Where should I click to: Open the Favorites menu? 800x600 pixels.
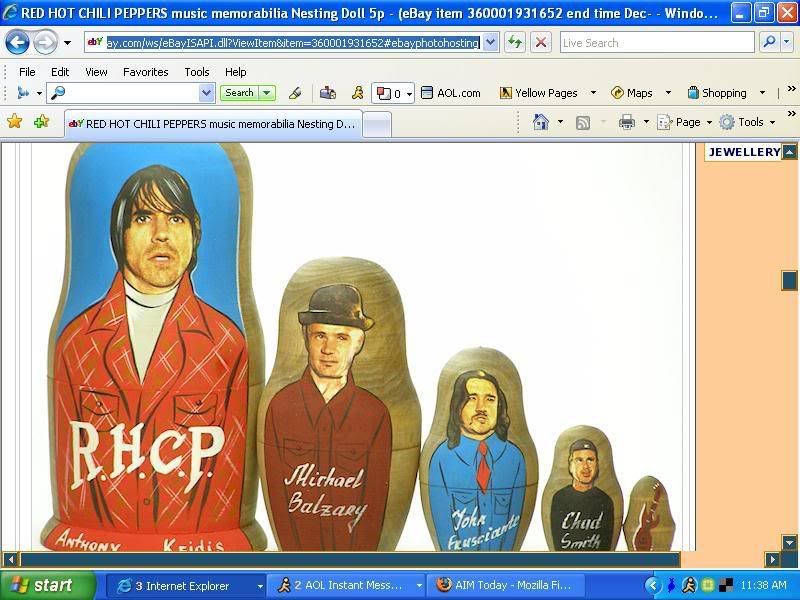(x=145, y=72)
